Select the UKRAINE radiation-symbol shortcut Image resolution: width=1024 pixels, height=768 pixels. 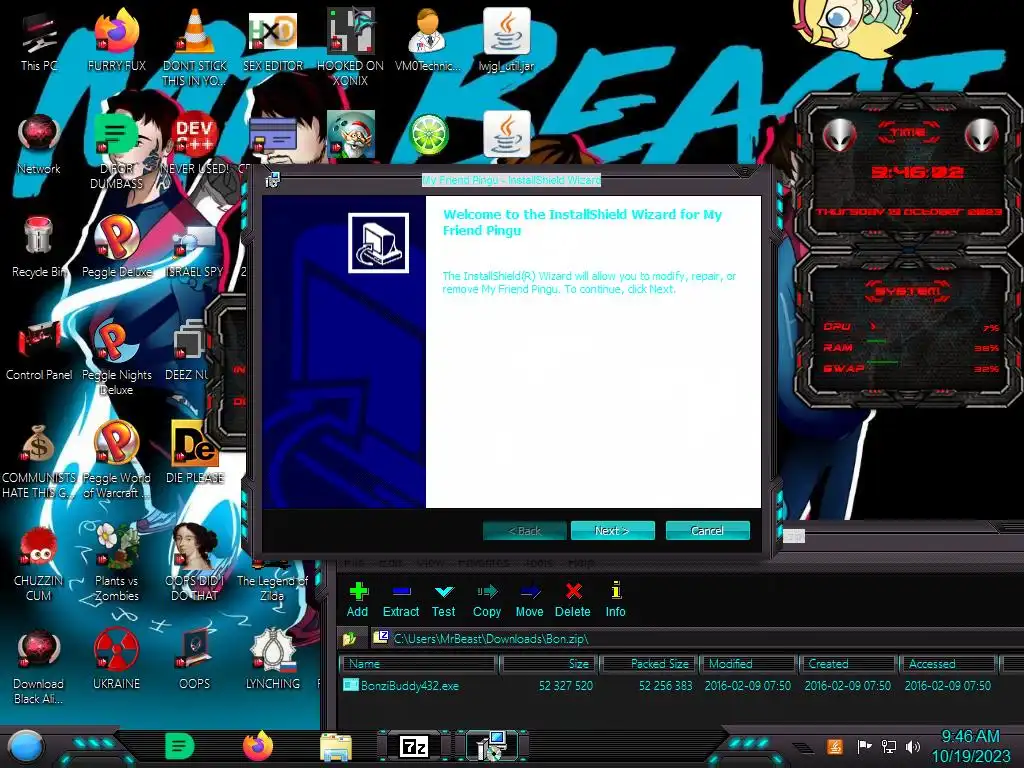pos(117,658)
